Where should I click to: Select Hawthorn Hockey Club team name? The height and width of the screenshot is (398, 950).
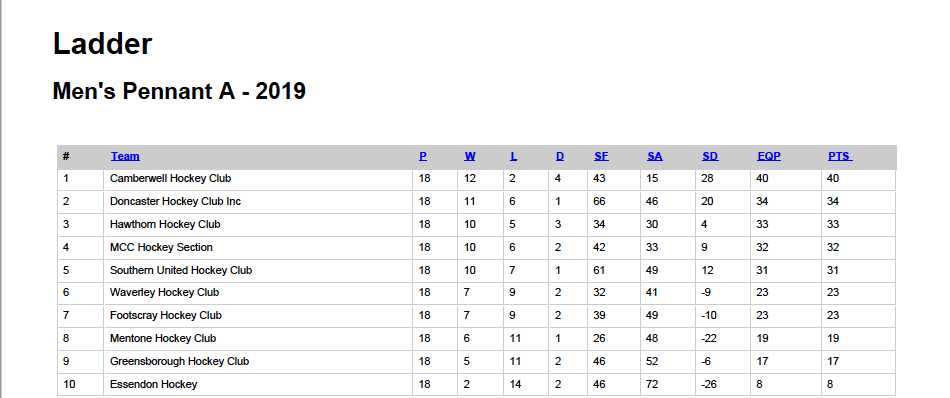[x=165, y=224]
